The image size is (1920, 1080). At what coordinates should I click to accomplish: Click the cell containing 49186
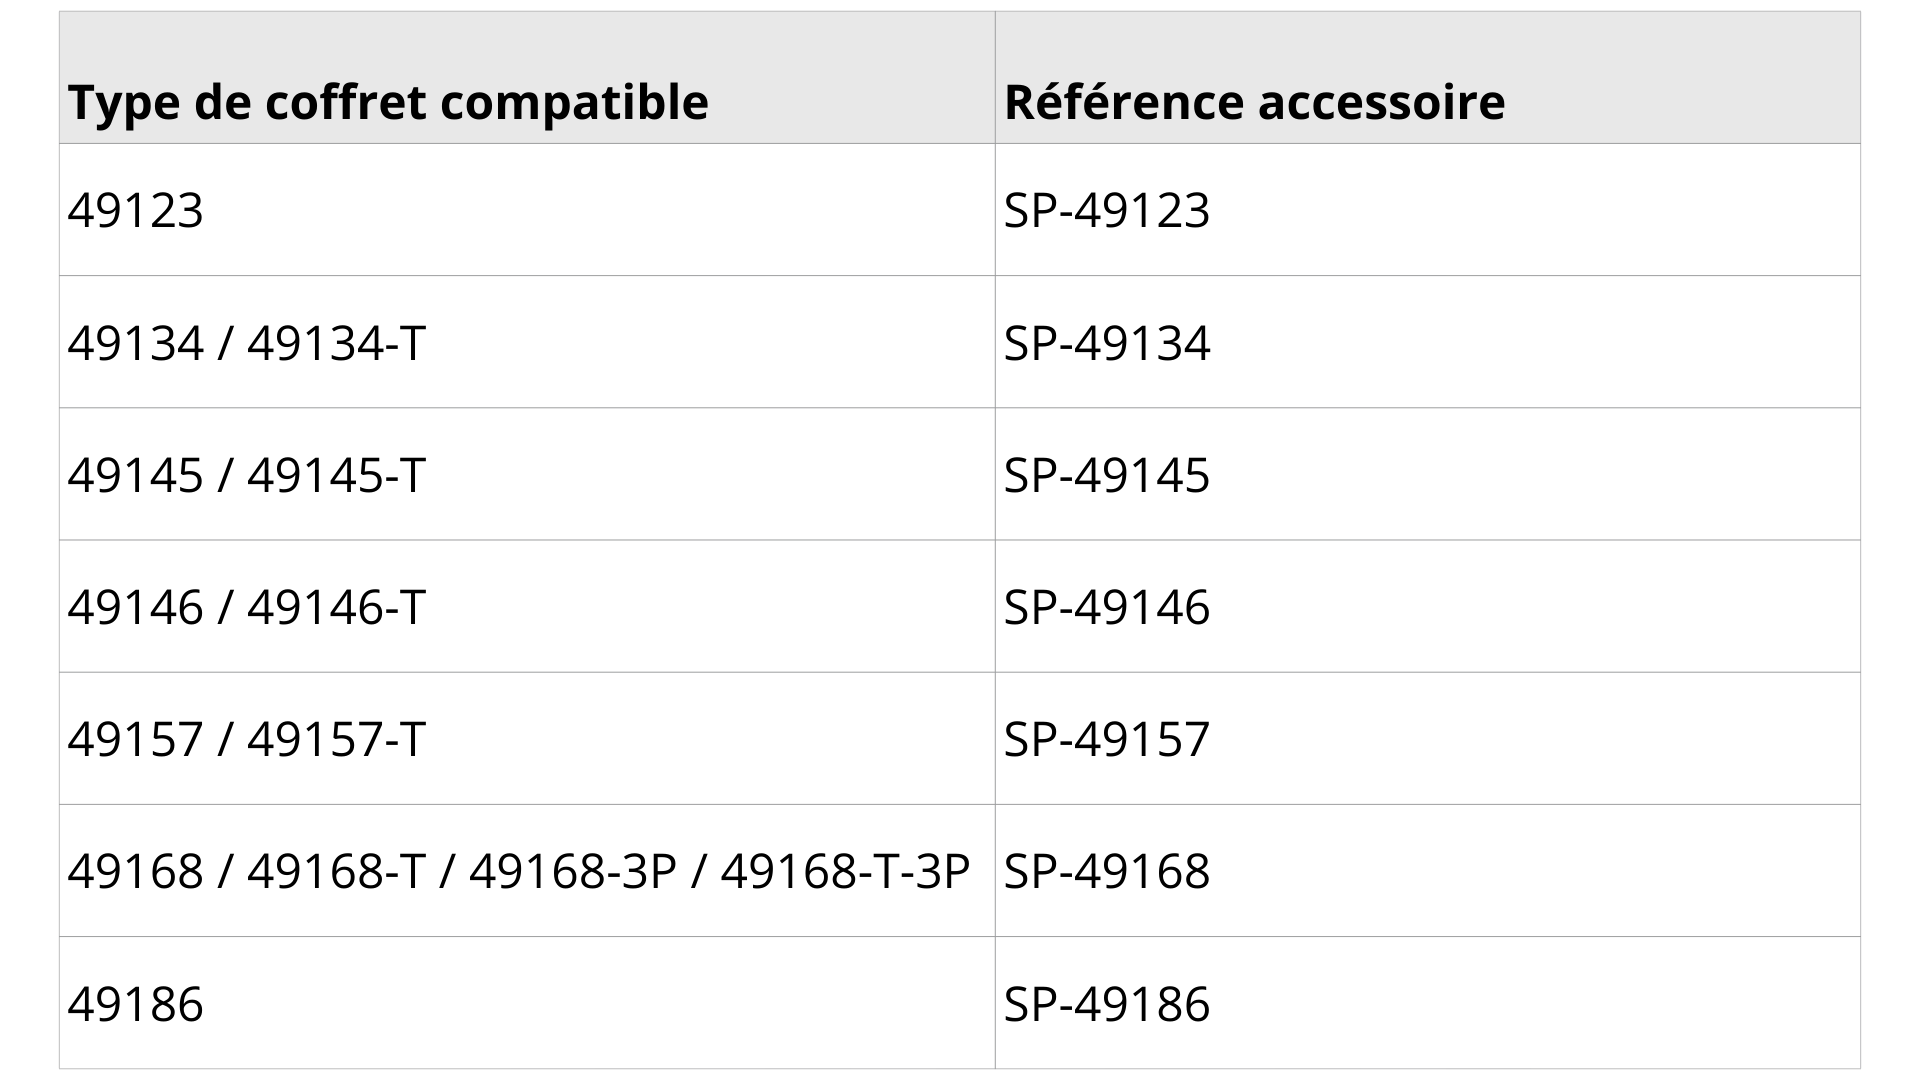click(x=527, y=1003)
